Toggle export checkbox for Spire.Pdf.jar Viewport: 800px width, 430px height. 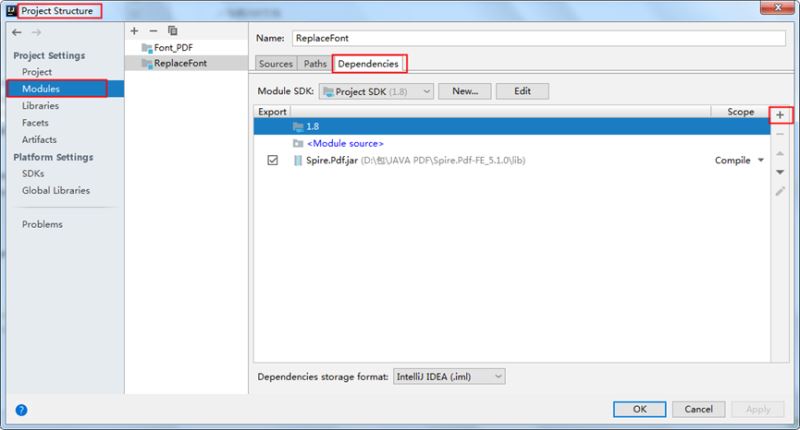[x=272, y=160]
